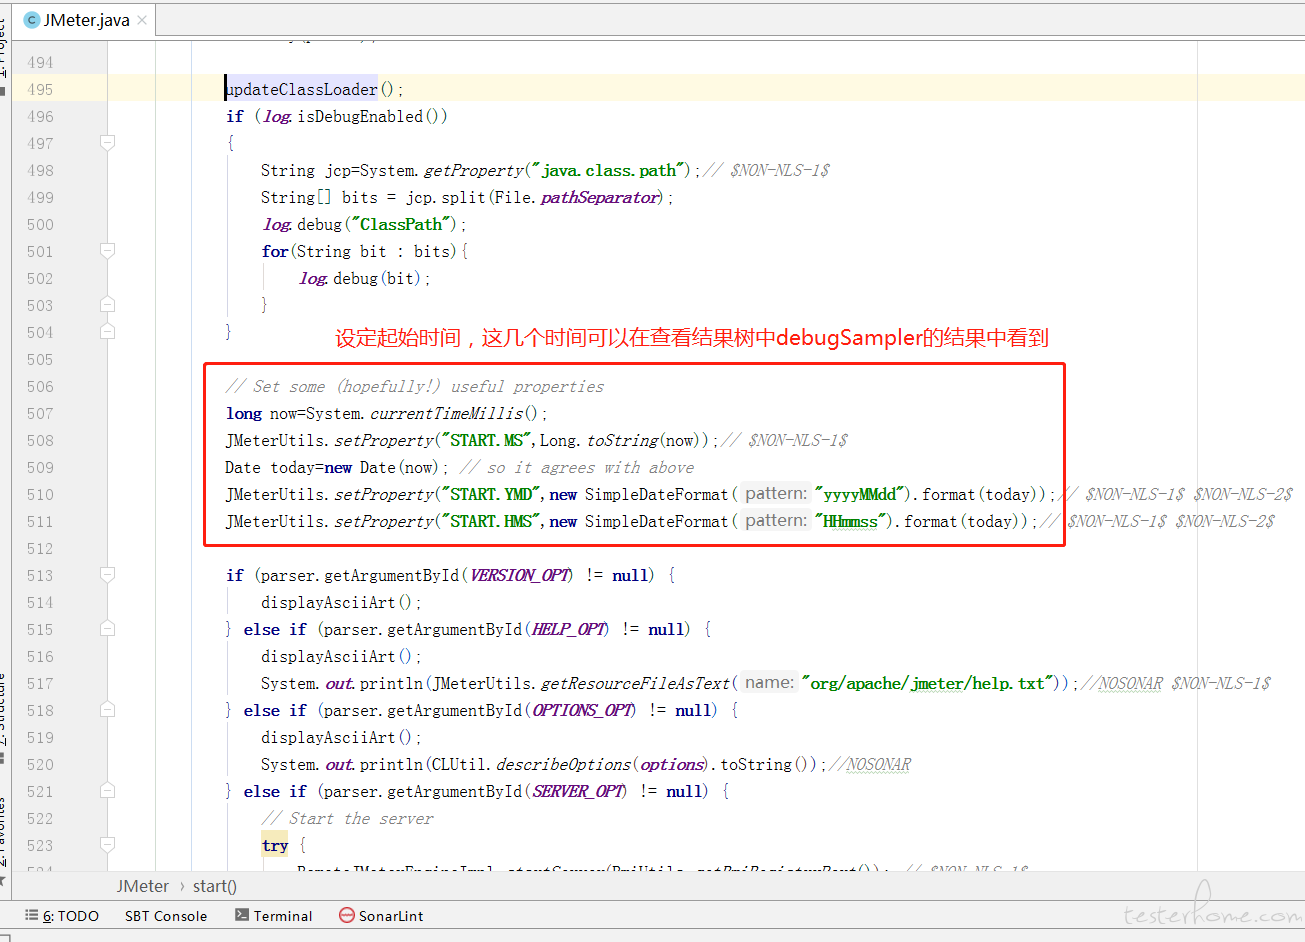Collapse the code block at line 497
This screenshot has width=1305, height=942.
click(x=108, y=143)
